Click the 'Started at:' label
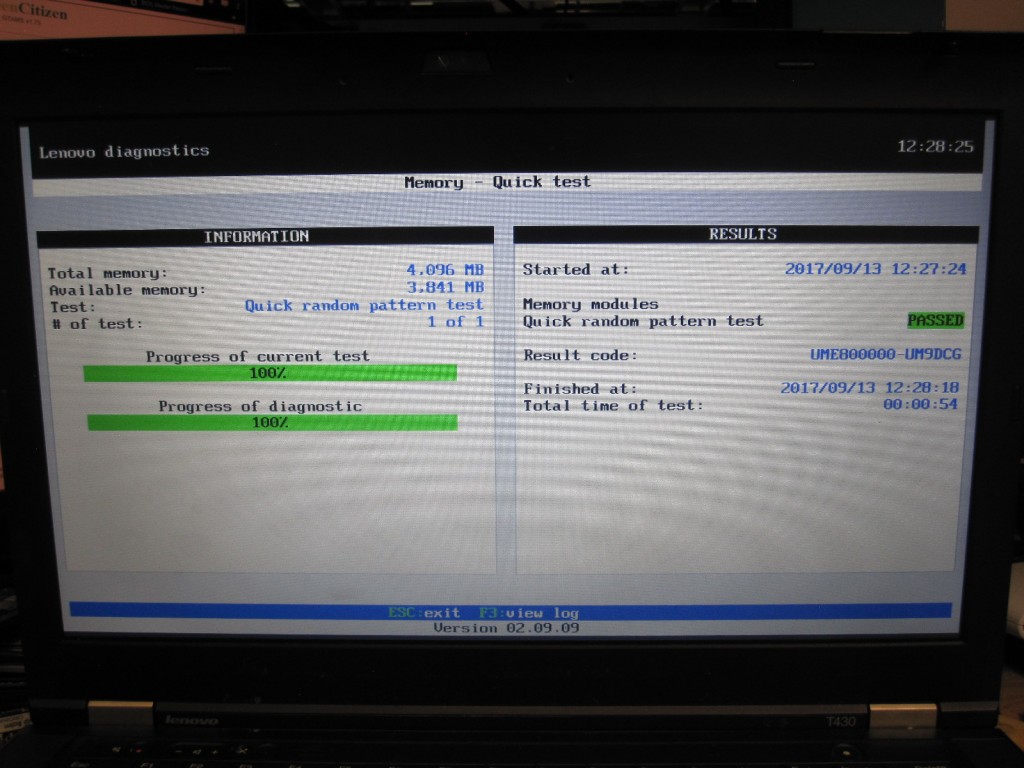This screenshot has height=768, width=1024. point(575,269)
